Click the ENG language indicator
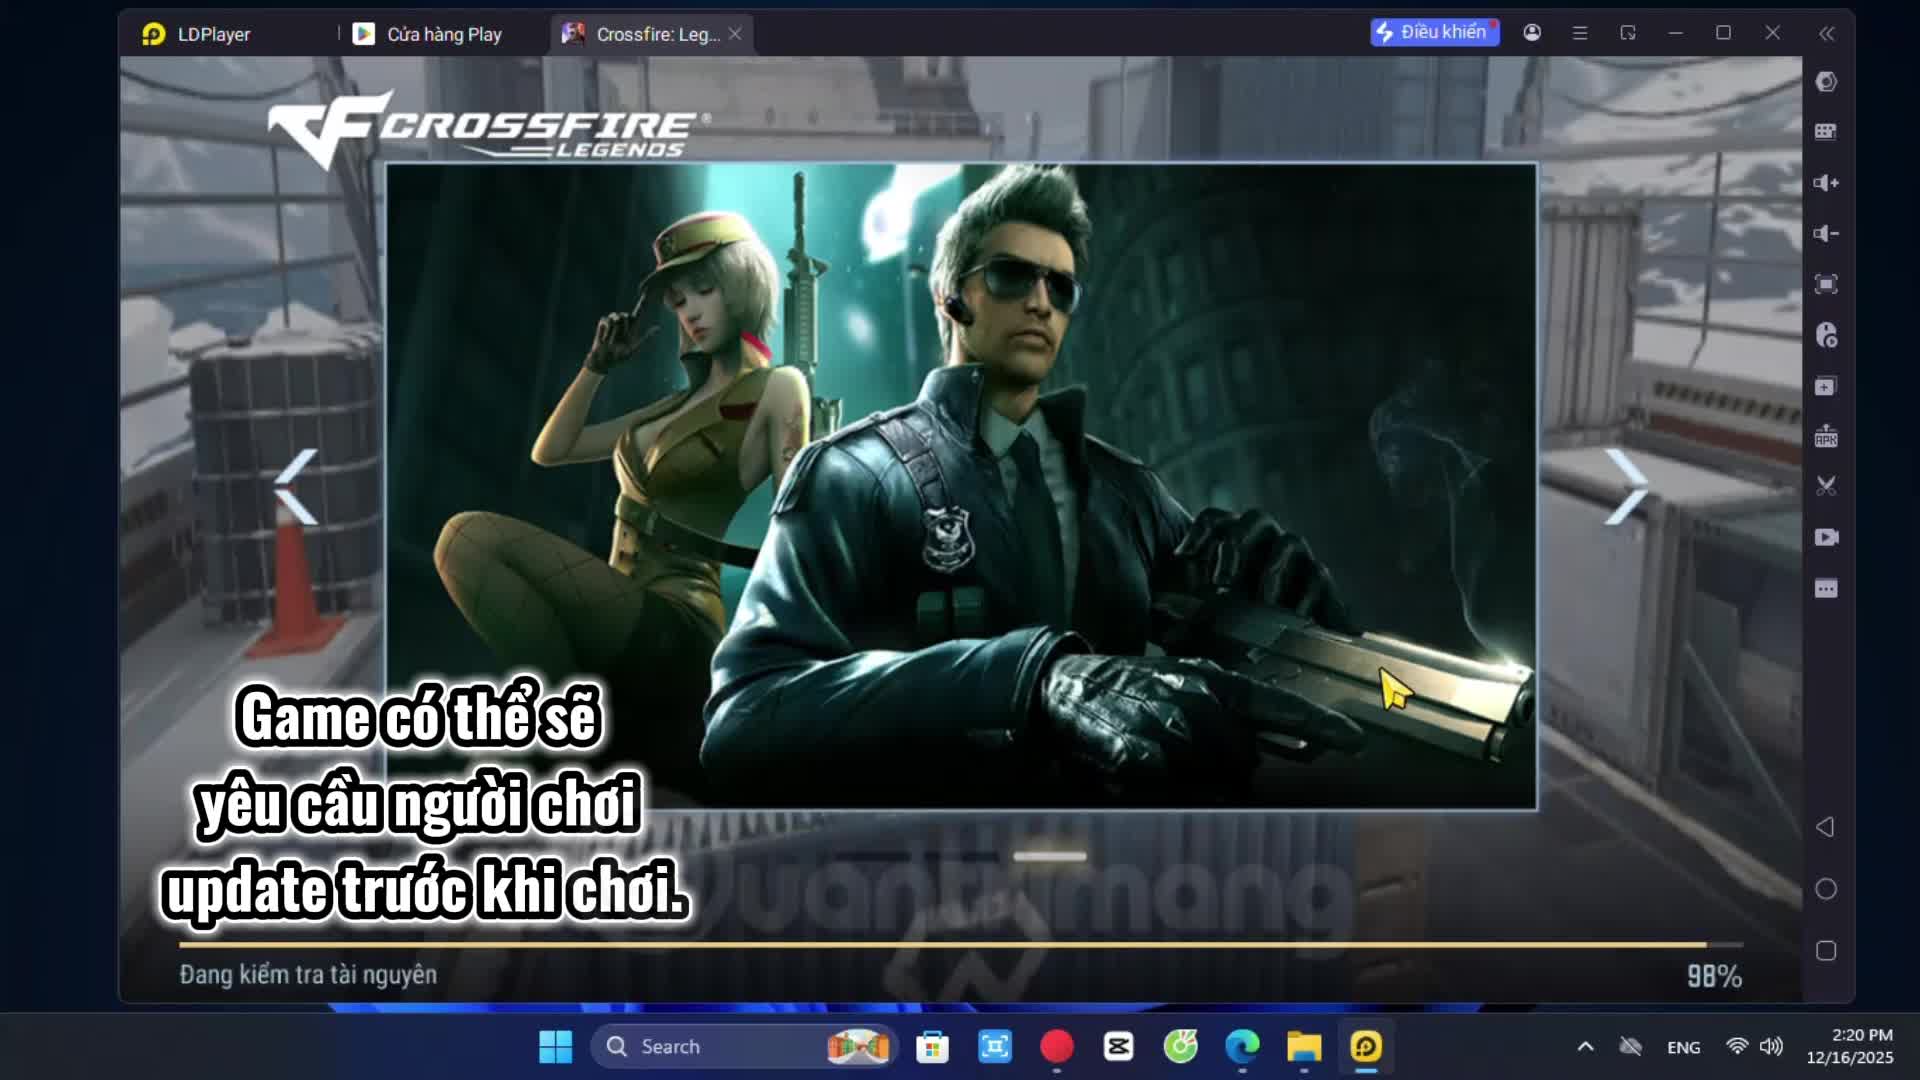 point(1684,1048)
